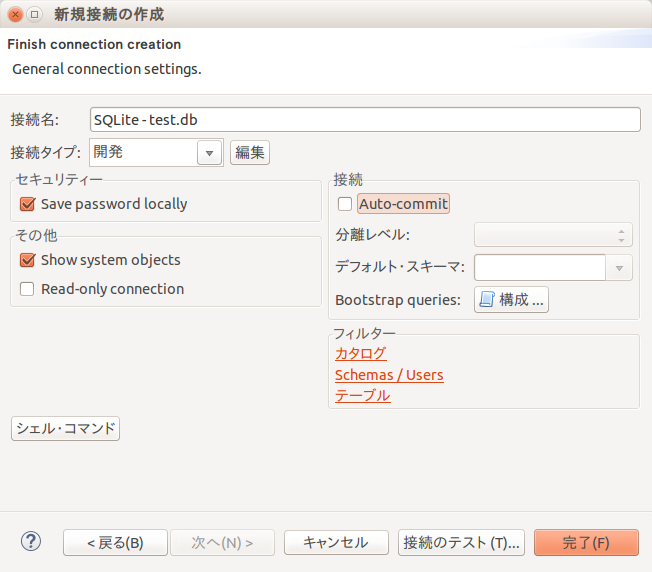Close the 新規接続の作成 dialog

coord(15,15)
